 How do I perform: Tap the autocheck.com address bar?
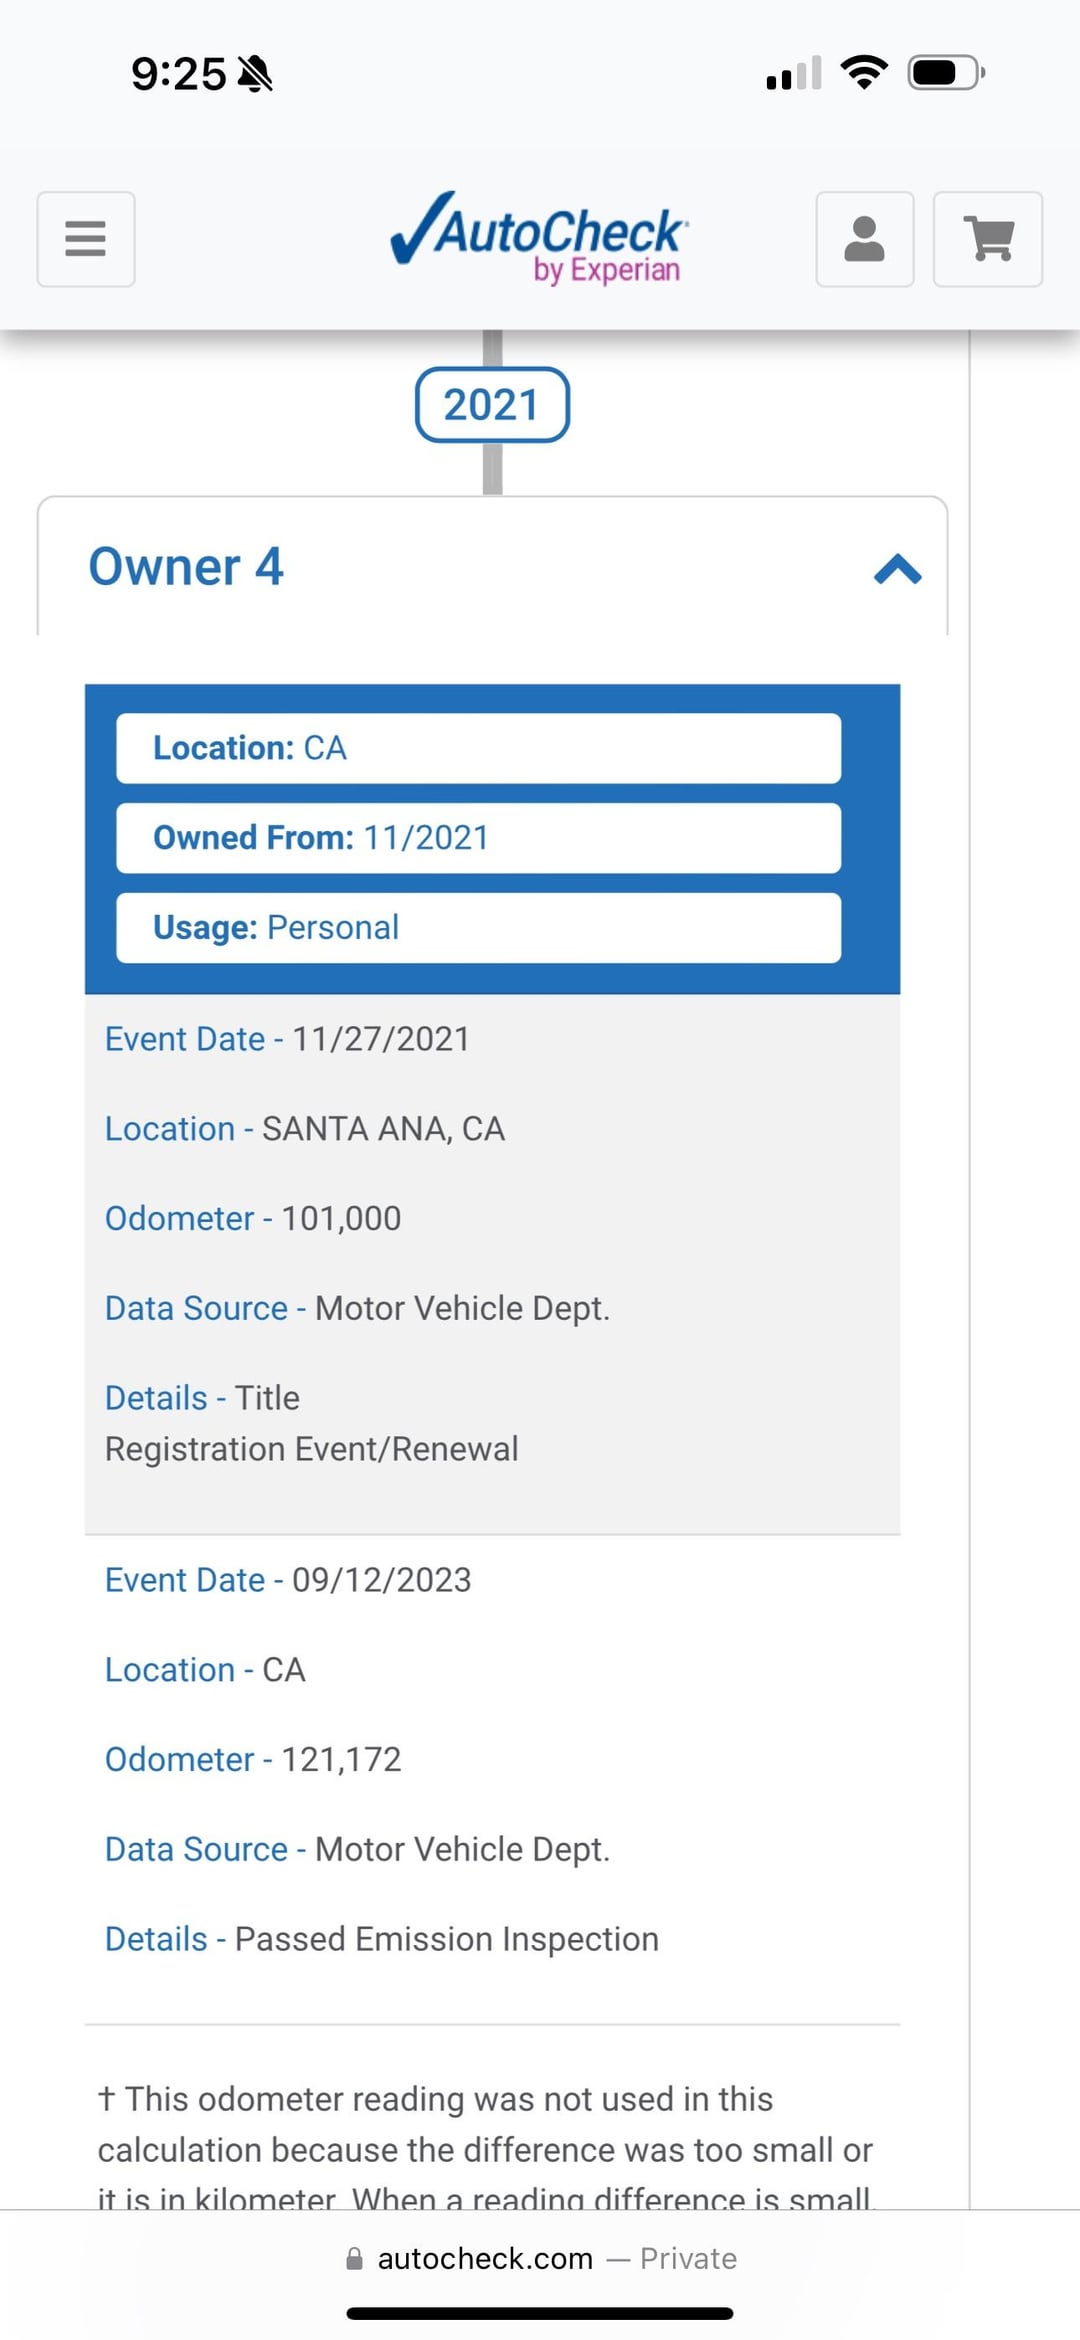[540, 2258]
